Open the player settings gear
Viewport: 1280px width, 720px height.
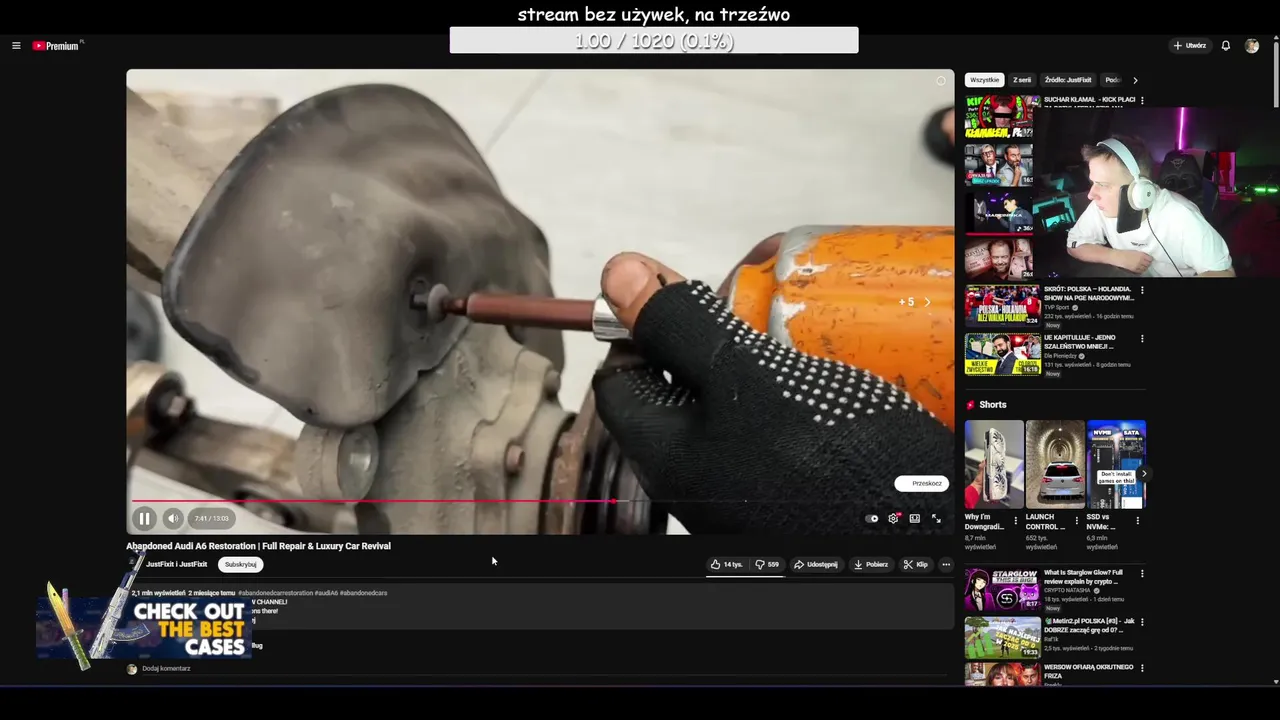[893, 518]
